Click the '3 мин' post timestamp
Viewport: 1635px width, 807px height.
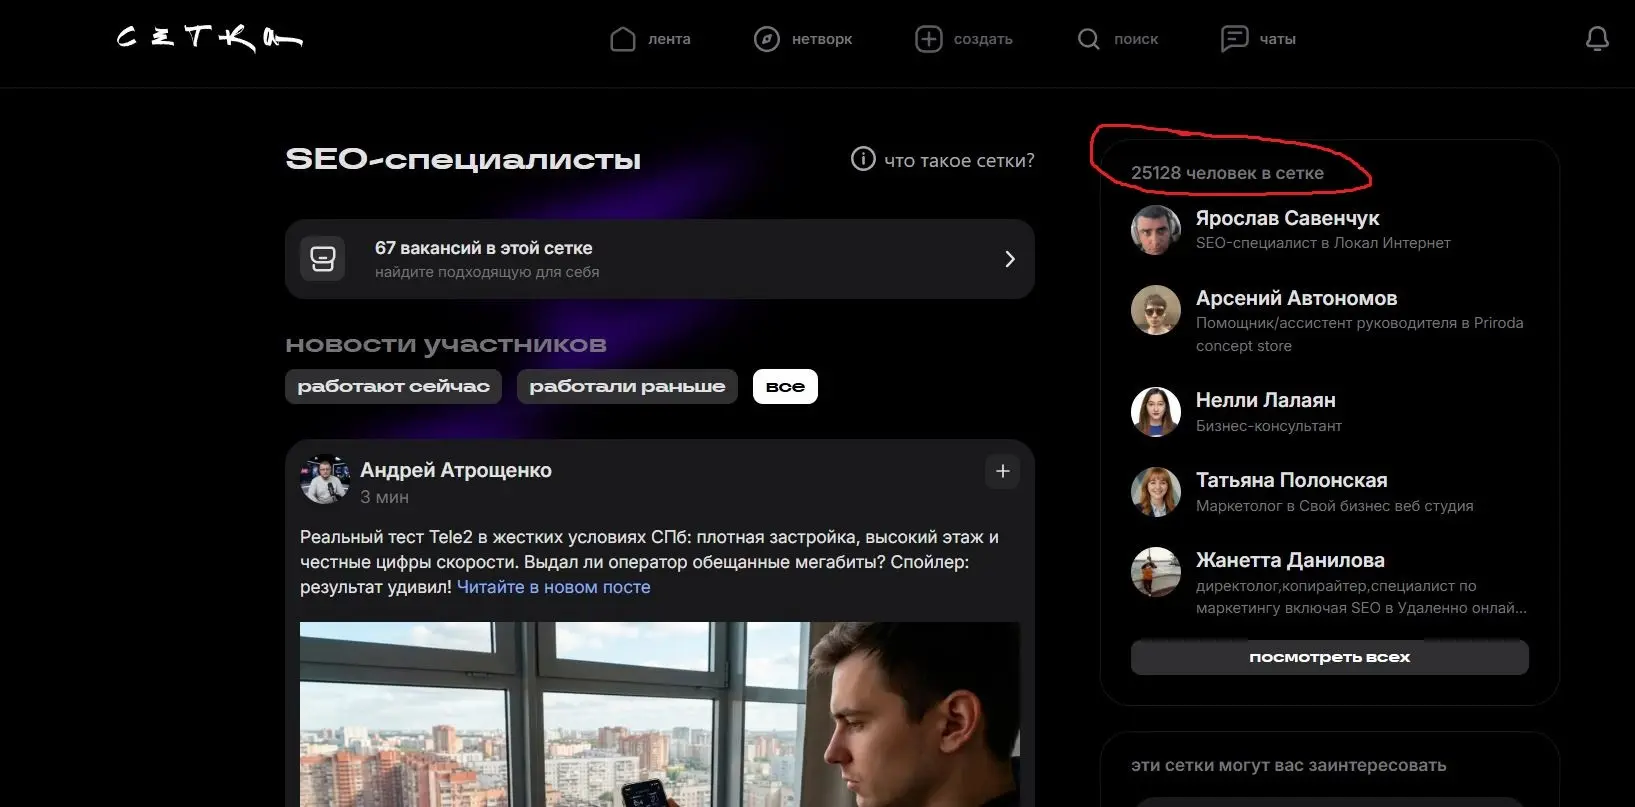384,497
